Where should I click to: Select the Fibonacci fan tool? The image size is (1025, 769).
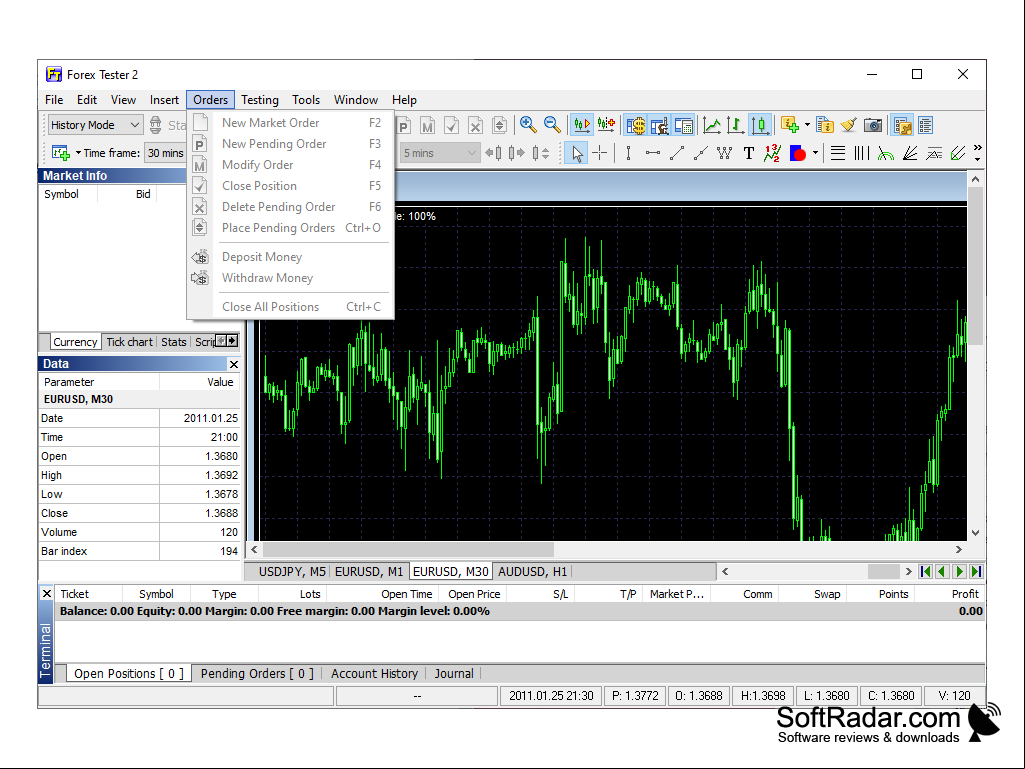click(x=909, y=154)
